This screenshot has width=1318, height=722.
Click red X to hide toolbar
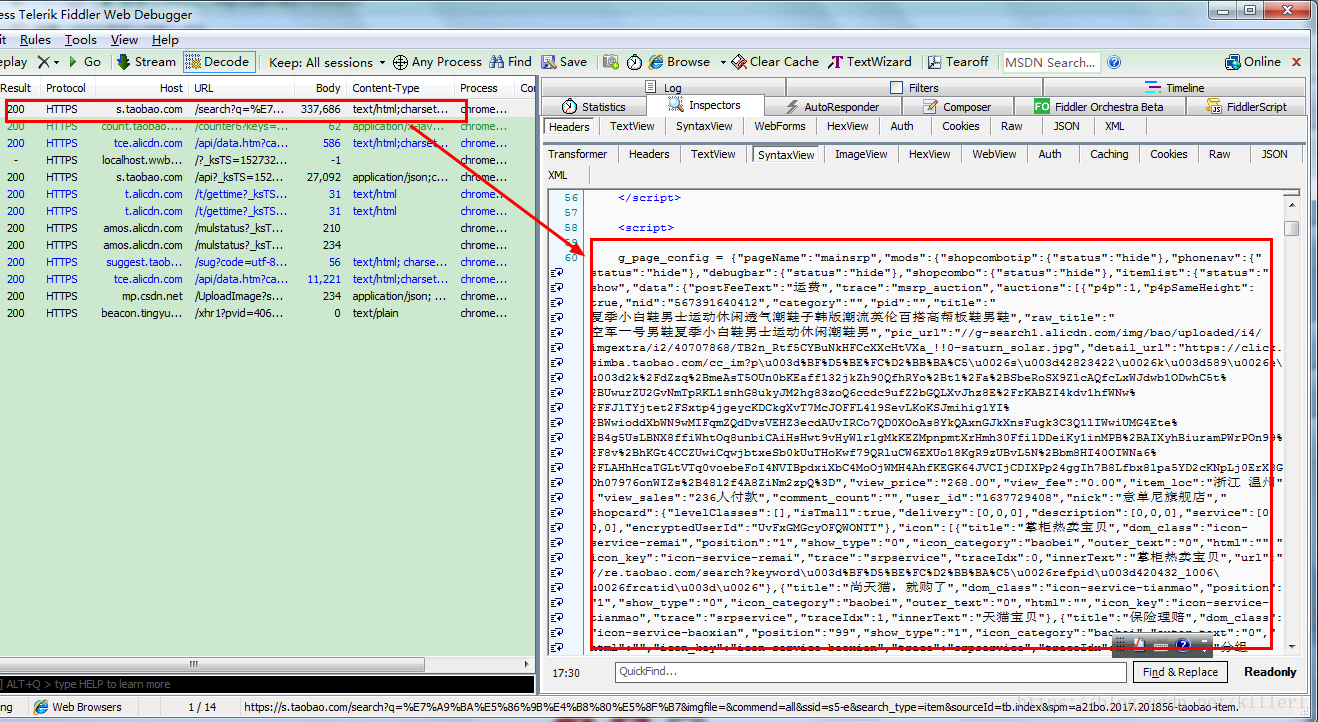click(x=1297, y=62)
